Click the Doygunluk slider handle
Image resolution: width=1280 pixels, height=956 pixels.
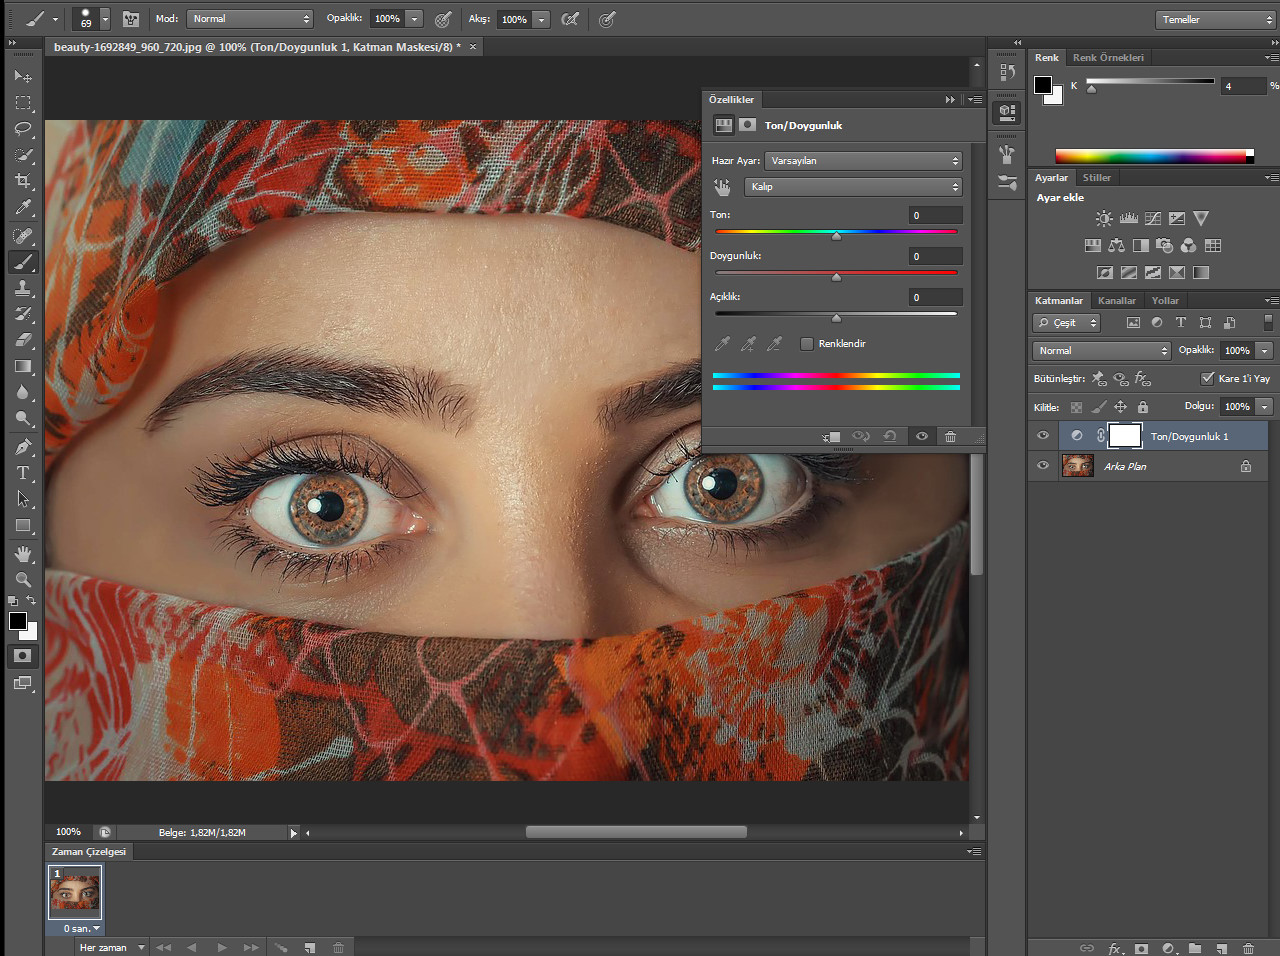pos(836,277)
